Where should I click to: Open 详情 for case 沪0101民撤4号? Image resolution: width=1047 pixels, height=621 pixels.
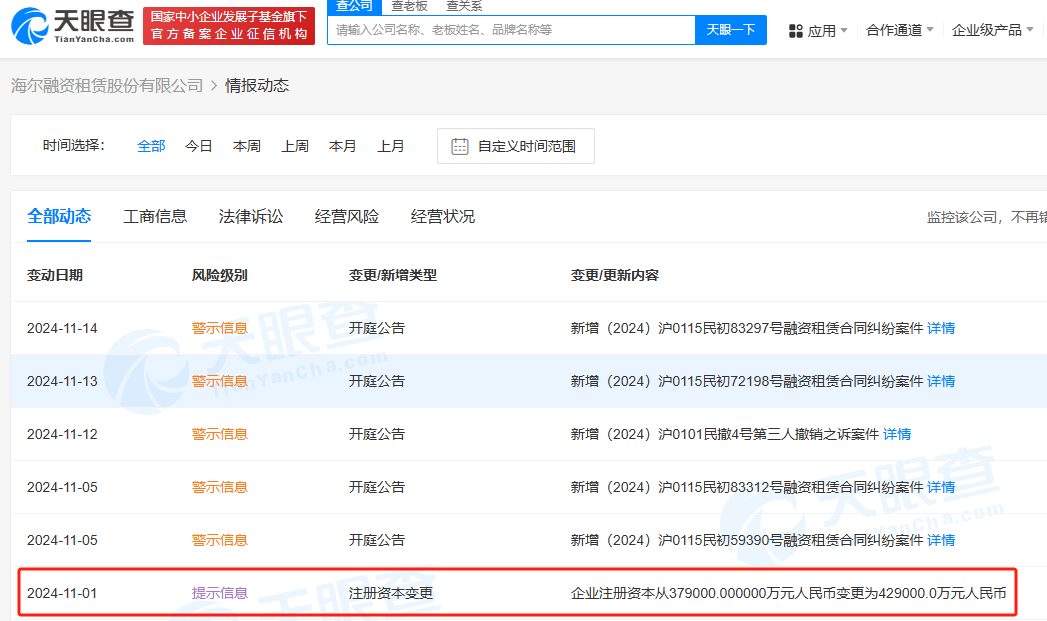(x=897, y=434)
